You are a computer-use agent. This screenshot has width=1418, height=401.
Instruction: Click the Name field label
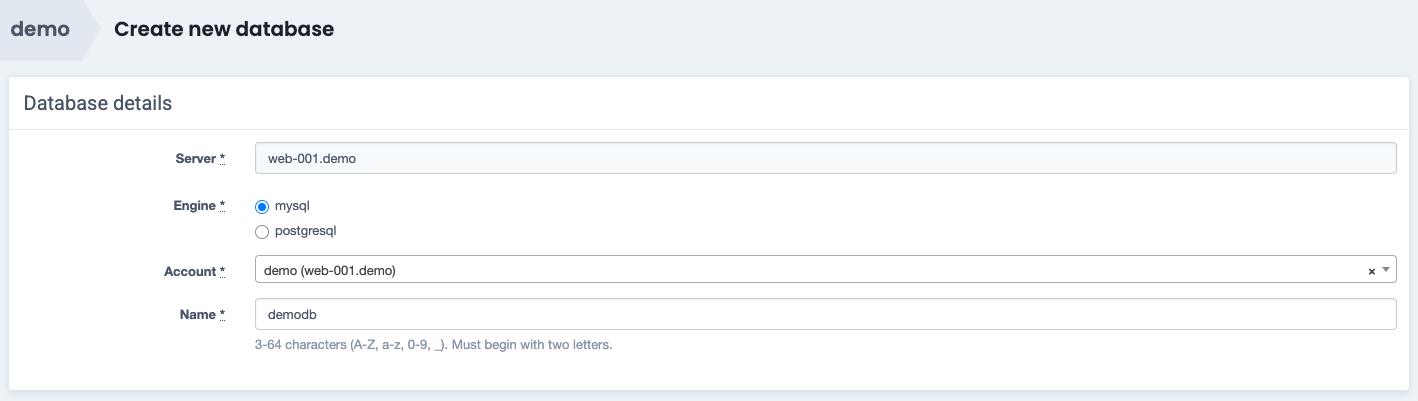click(x=198, y=315)
